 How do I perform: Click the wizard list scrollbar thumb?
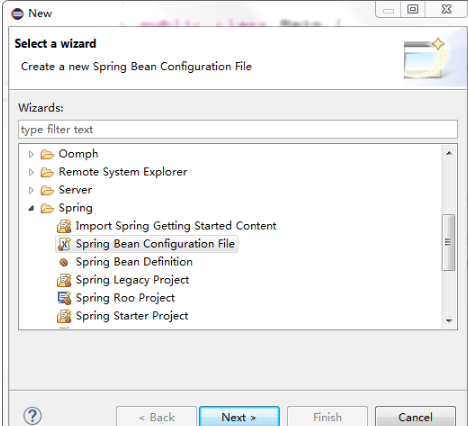pyautogui.click(x=448, y=242)
